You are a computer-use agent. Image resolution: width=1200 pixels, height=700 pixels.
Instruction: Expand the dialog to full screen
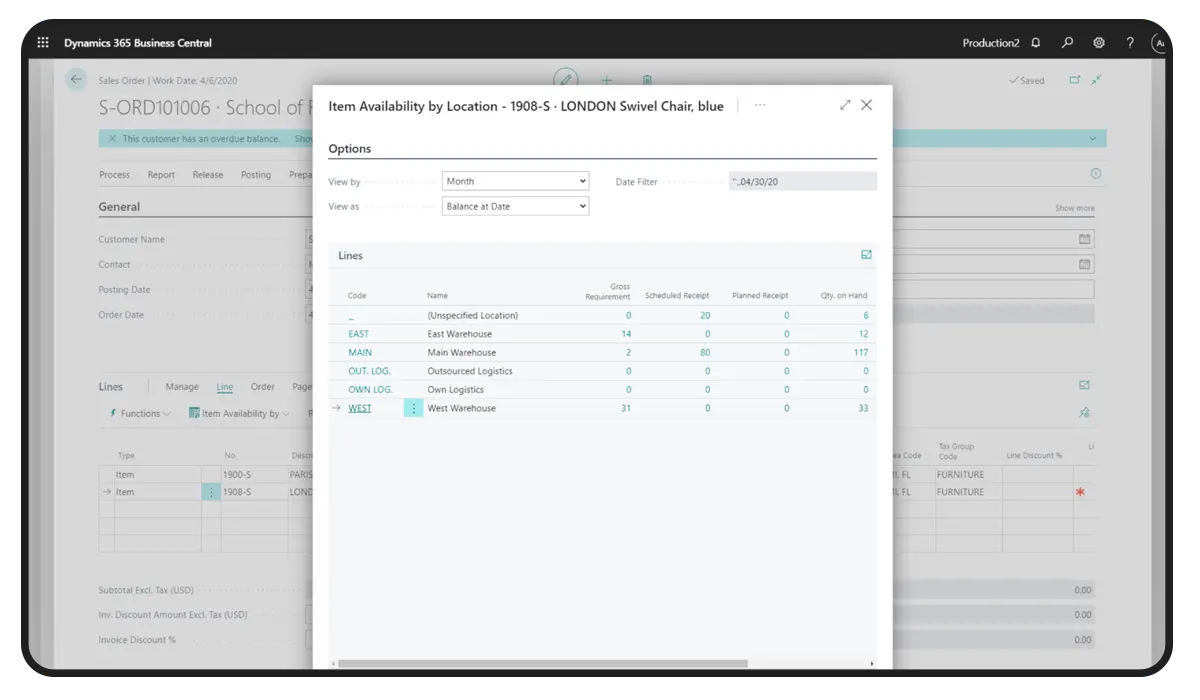[845, 105]
